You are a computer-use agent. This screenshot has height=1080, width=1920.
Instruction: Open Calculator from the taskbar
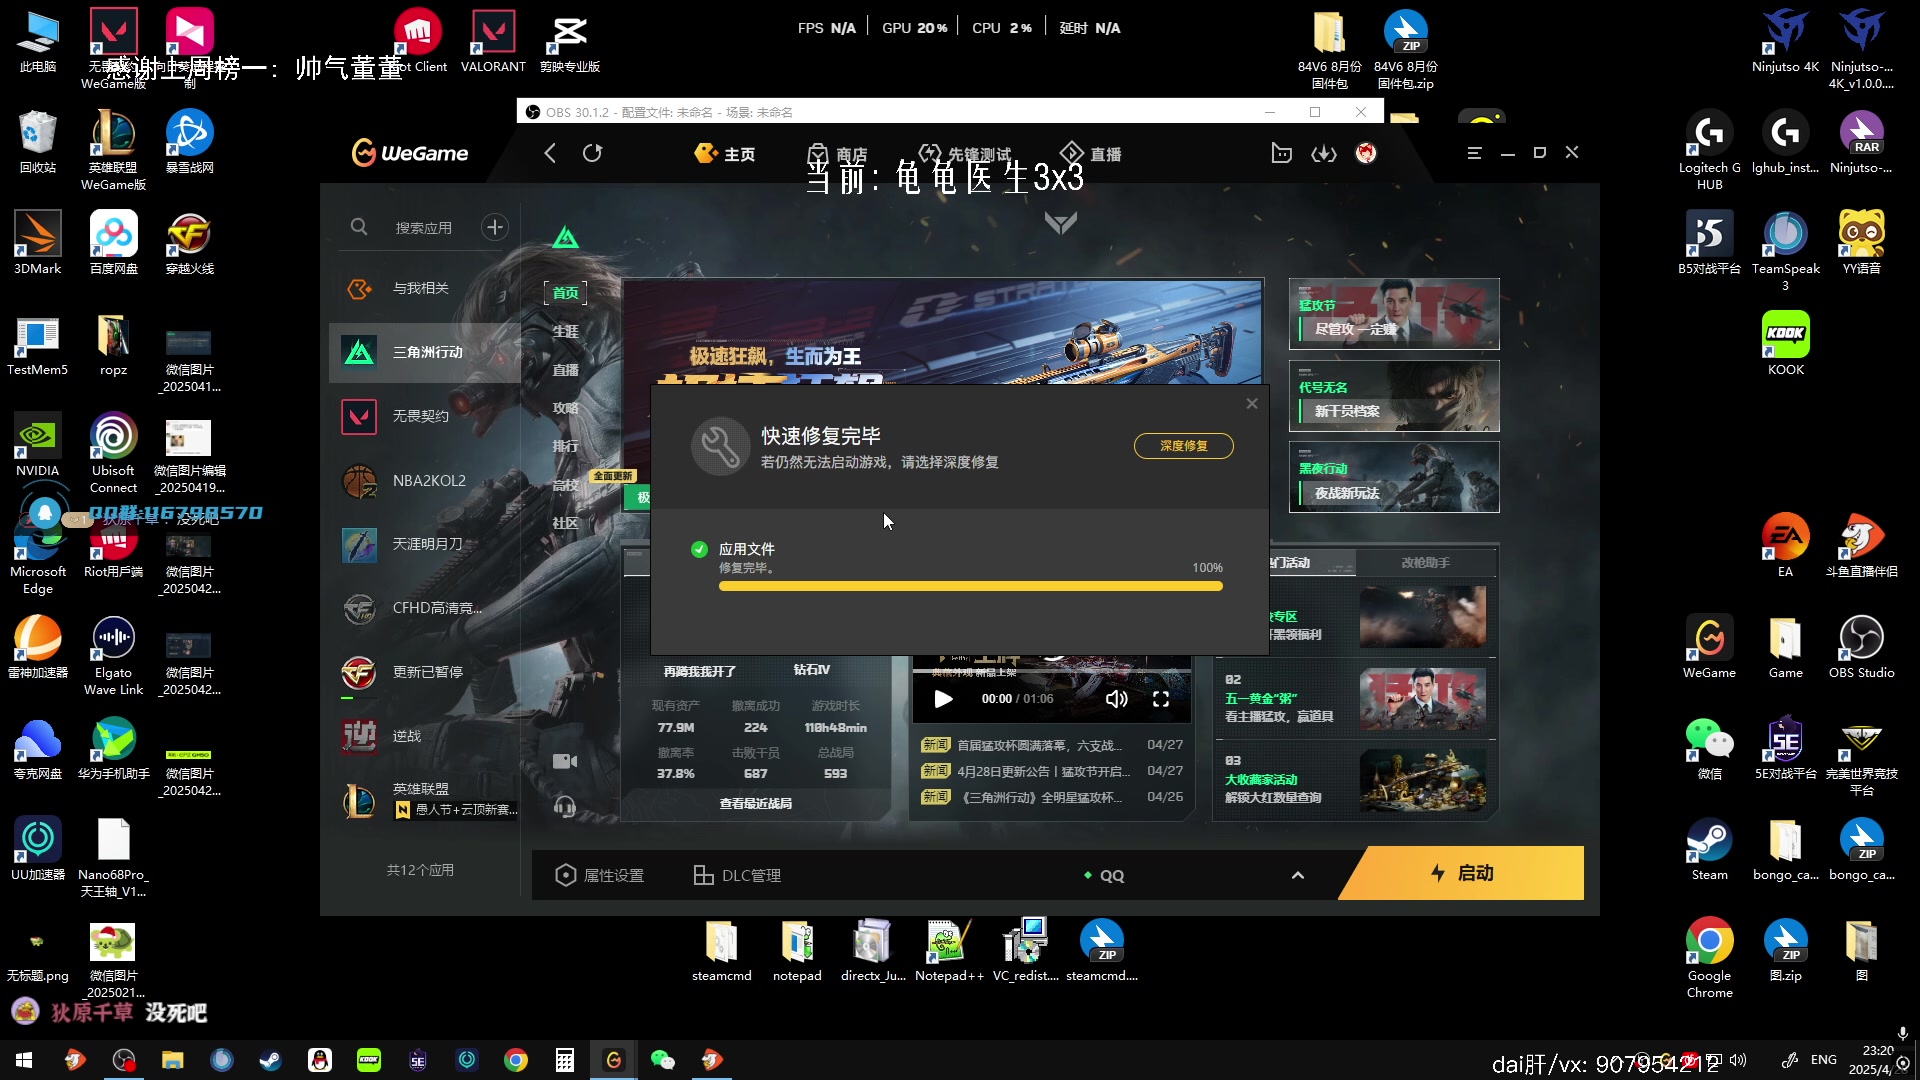coord(565,1060)
